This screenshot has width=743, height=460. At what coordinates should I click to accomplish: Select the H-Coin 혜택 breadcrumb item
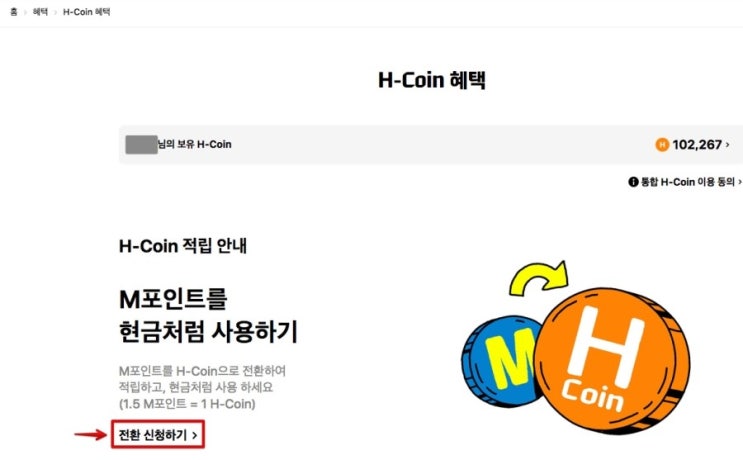coord(87,12)
